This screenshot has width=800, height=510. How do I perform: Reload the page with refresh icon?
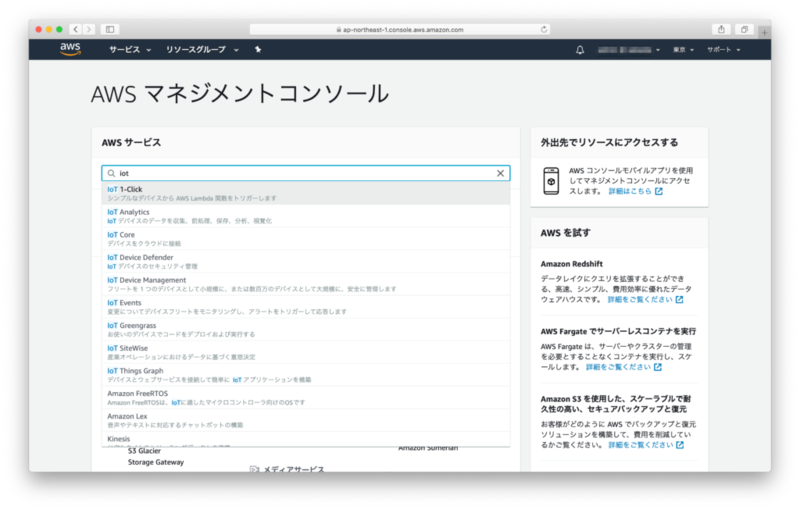(x=544, y=30)
